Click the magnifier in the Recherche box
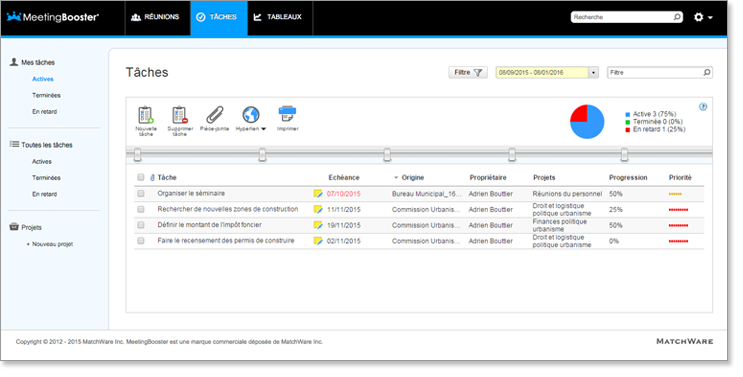 point(677,17)
